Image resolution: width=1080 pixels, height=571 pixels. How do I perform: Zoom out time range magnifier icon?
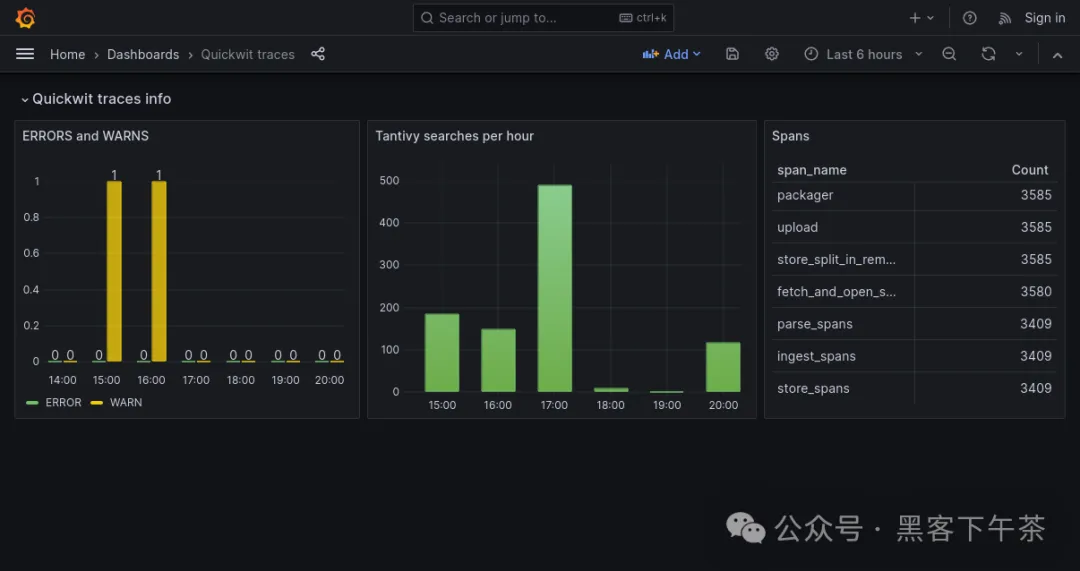949,54
